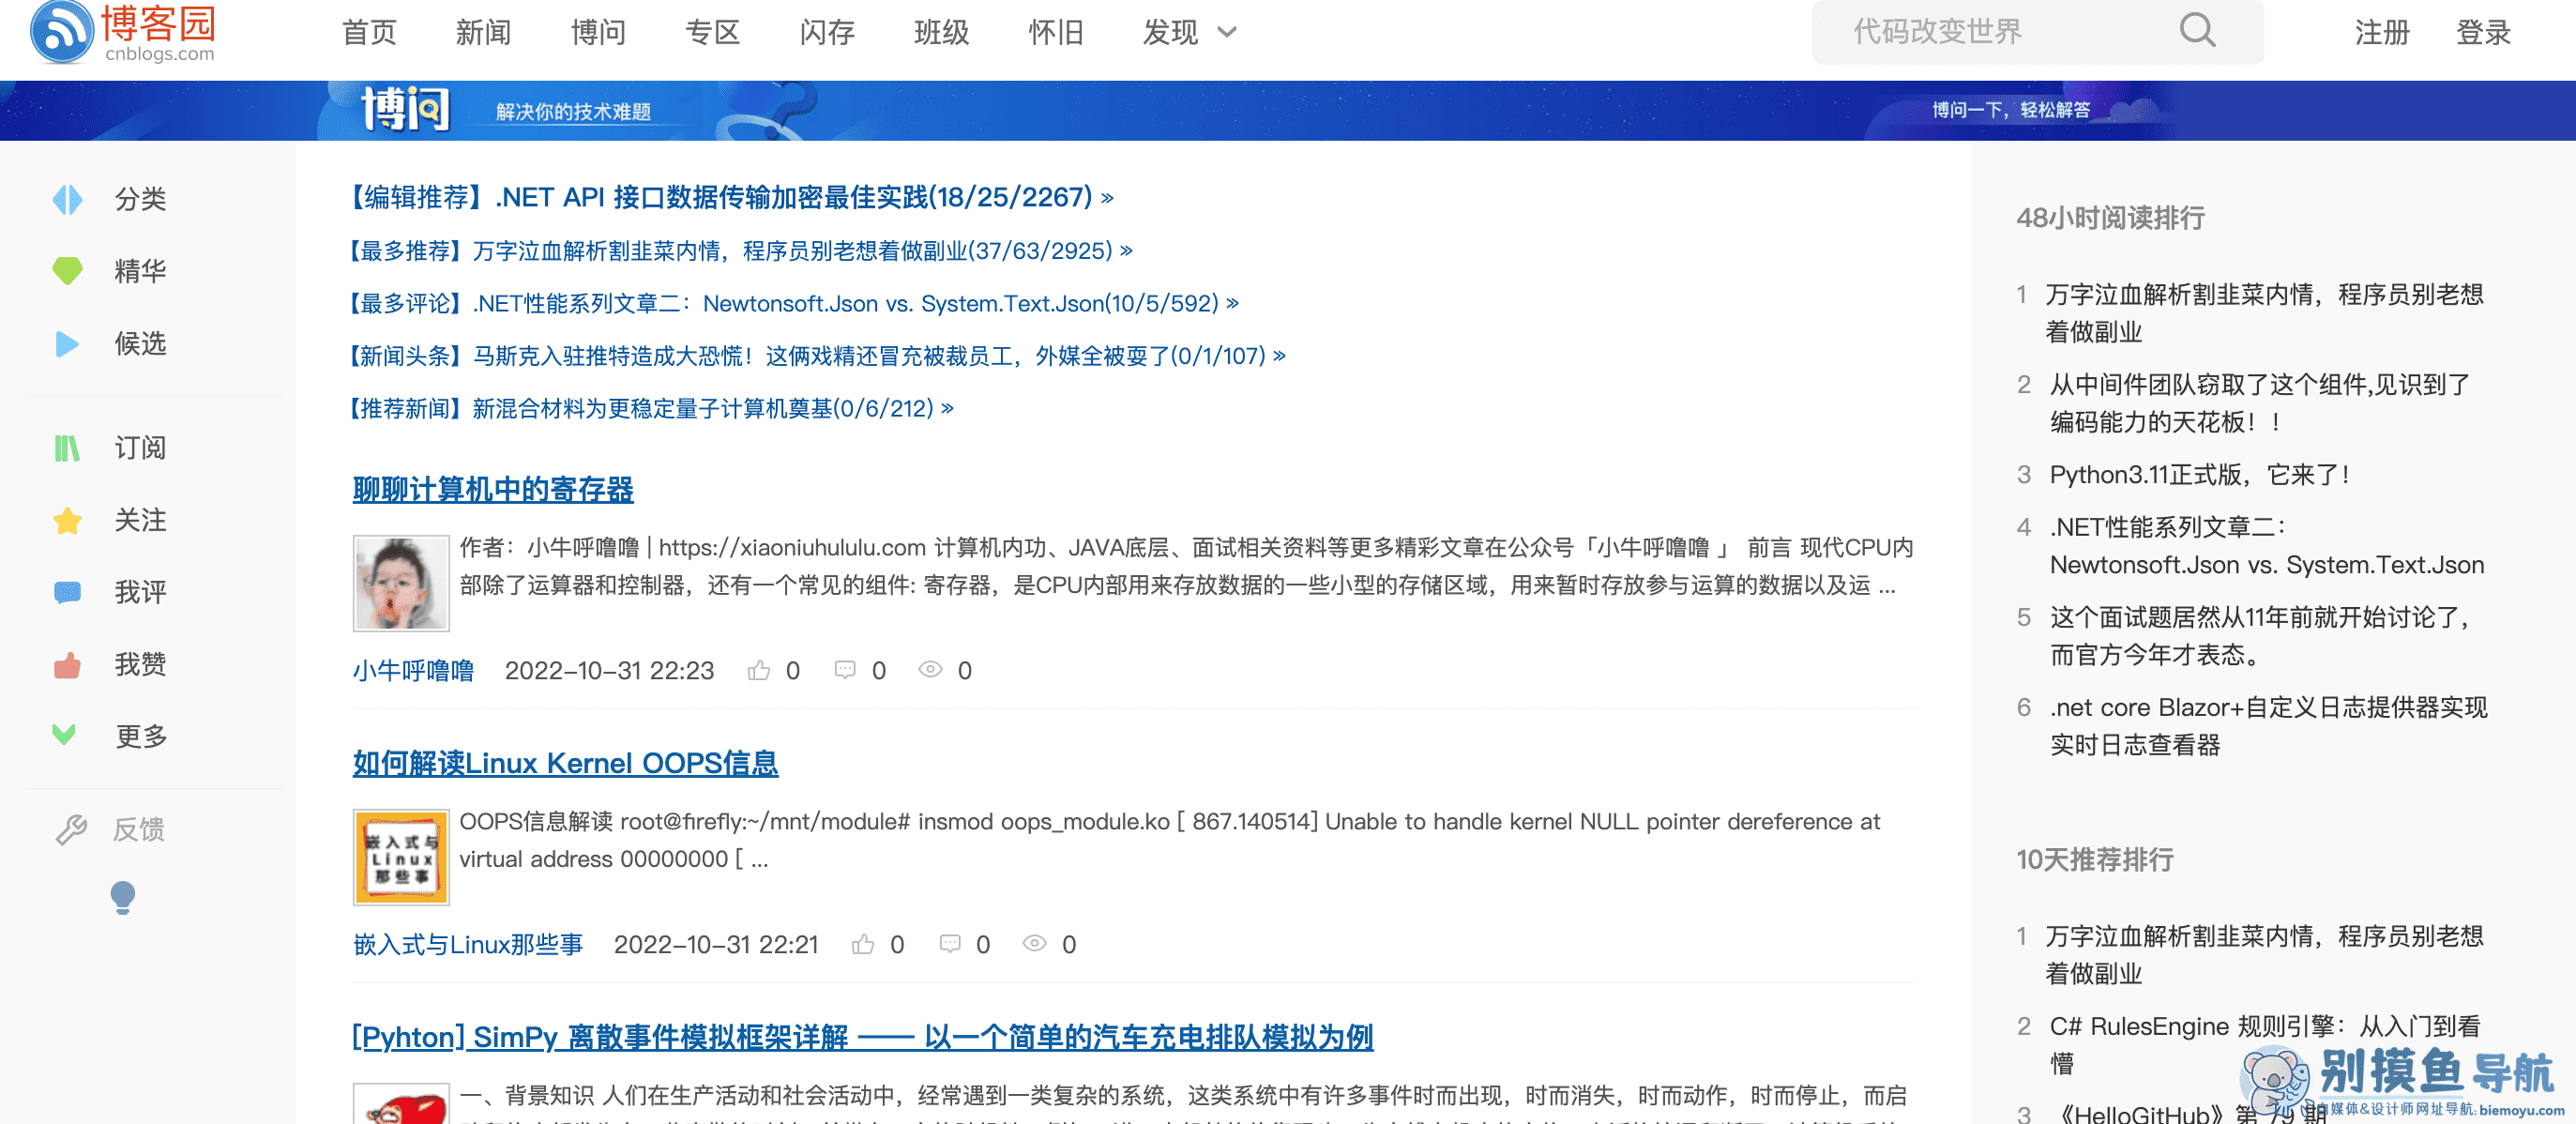Click 小牛呼噜噜 author avatar thumbnail
Viewport: 2576px width, 1124px height.
[401, 583]
